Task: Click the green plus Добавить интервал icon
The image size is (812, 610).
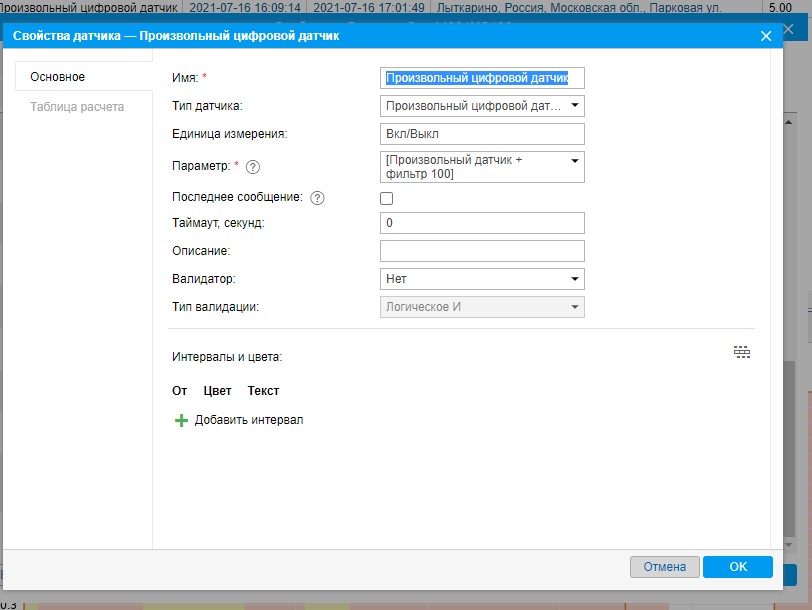Action: pos(181,421)
